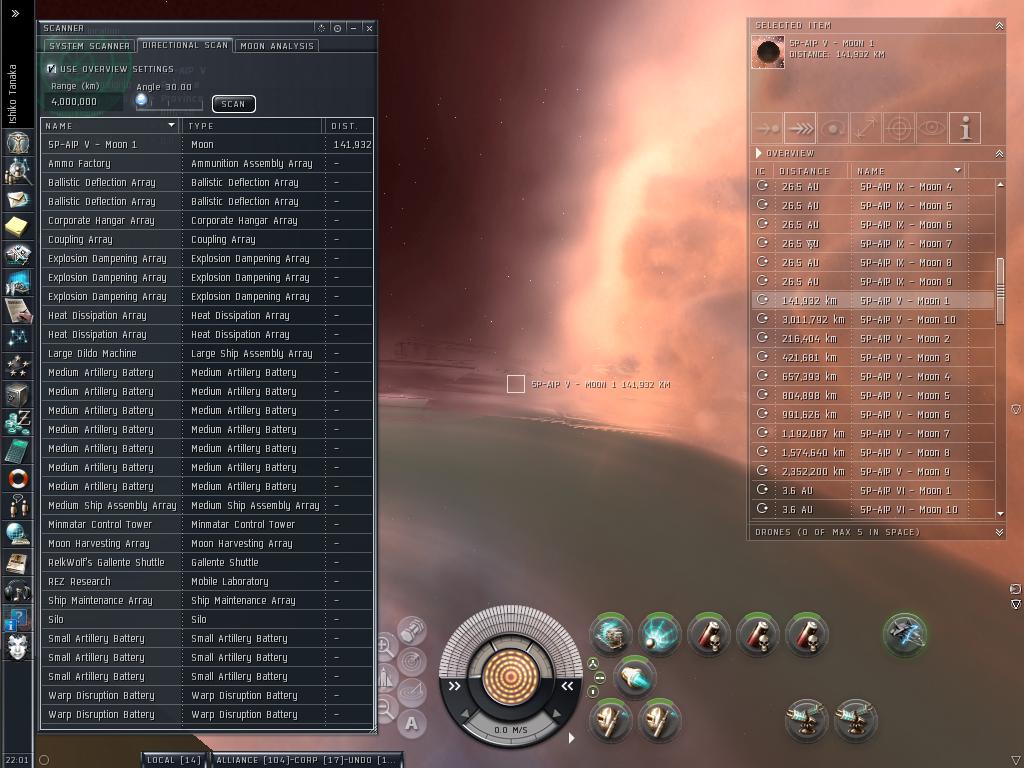Toggle Use Overview Settings checkbox

tap(52, 69)
